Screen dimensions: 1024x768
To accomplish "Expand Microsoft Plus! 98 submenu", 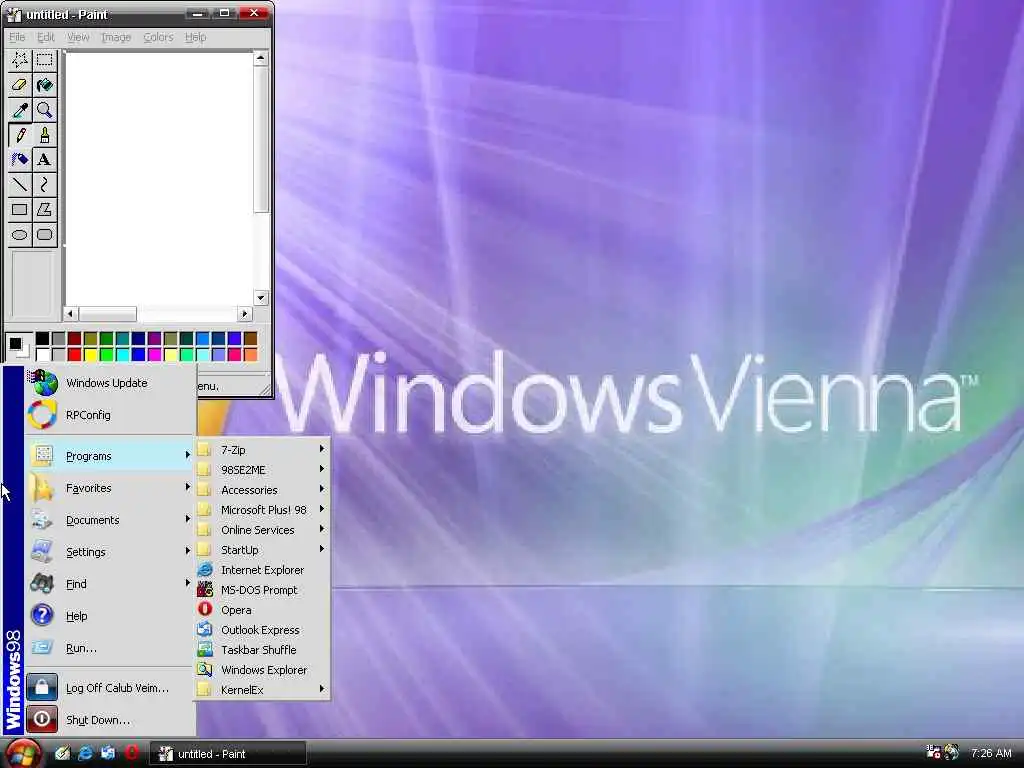I will (262, 510).
